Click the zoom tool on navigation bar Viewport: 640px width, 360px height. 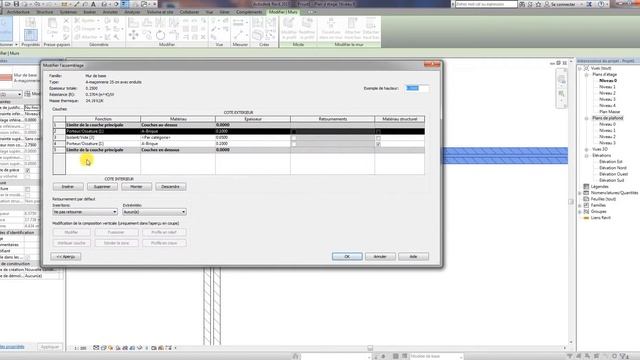(x=562, y=94)
